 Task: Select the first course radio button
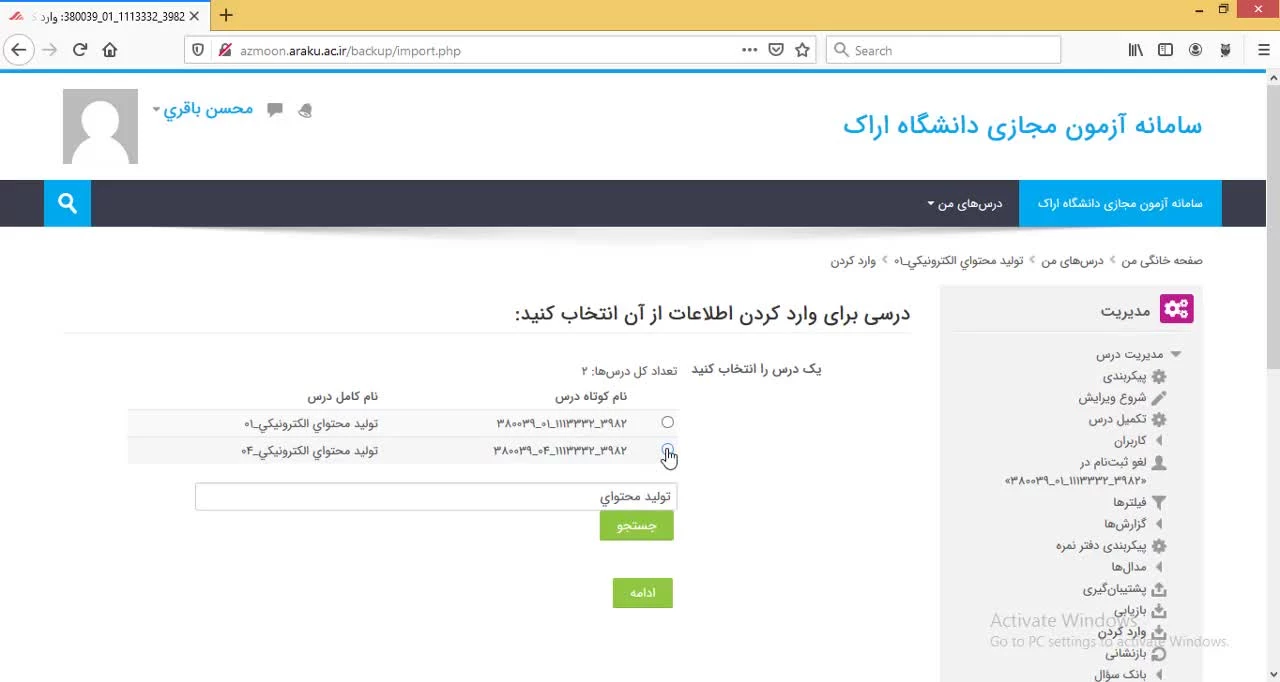coord(667,422)
